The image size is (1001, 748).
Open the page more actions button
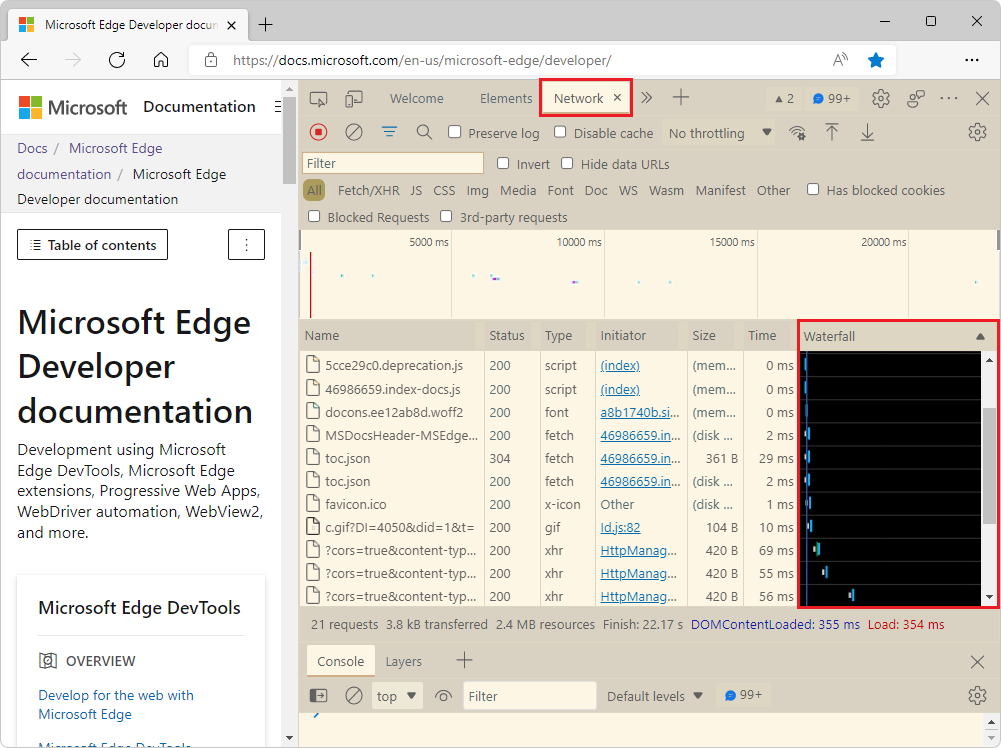click(x=246, y=244)
